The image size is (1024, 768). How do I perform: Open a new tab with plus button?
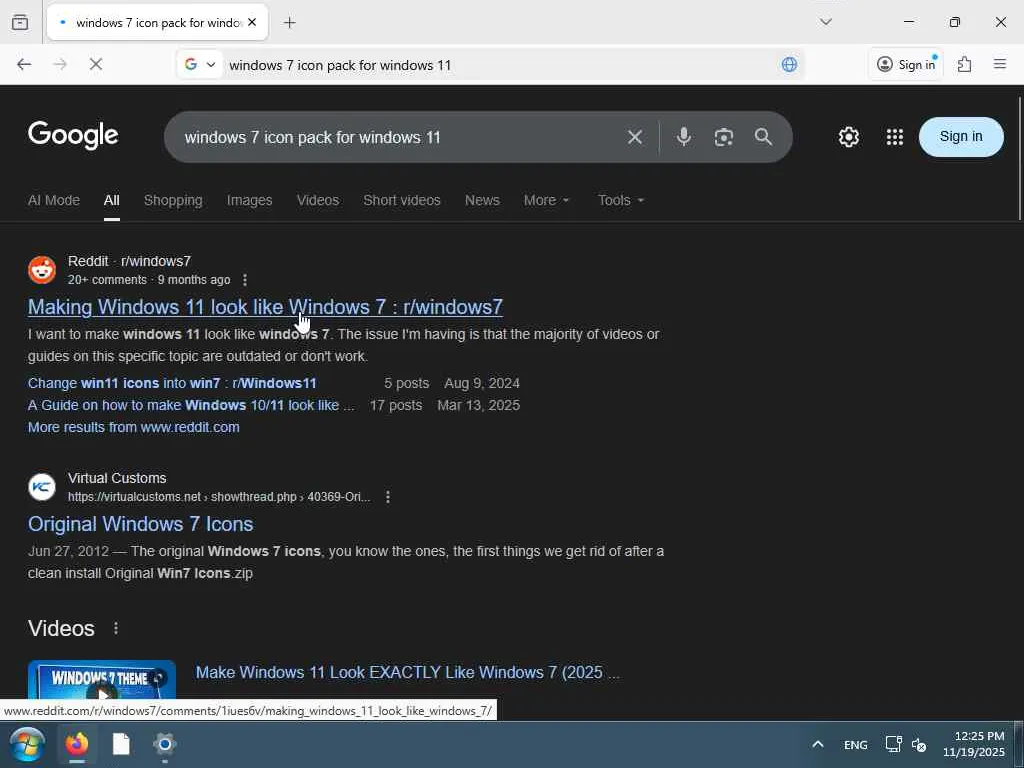point(289,22)
